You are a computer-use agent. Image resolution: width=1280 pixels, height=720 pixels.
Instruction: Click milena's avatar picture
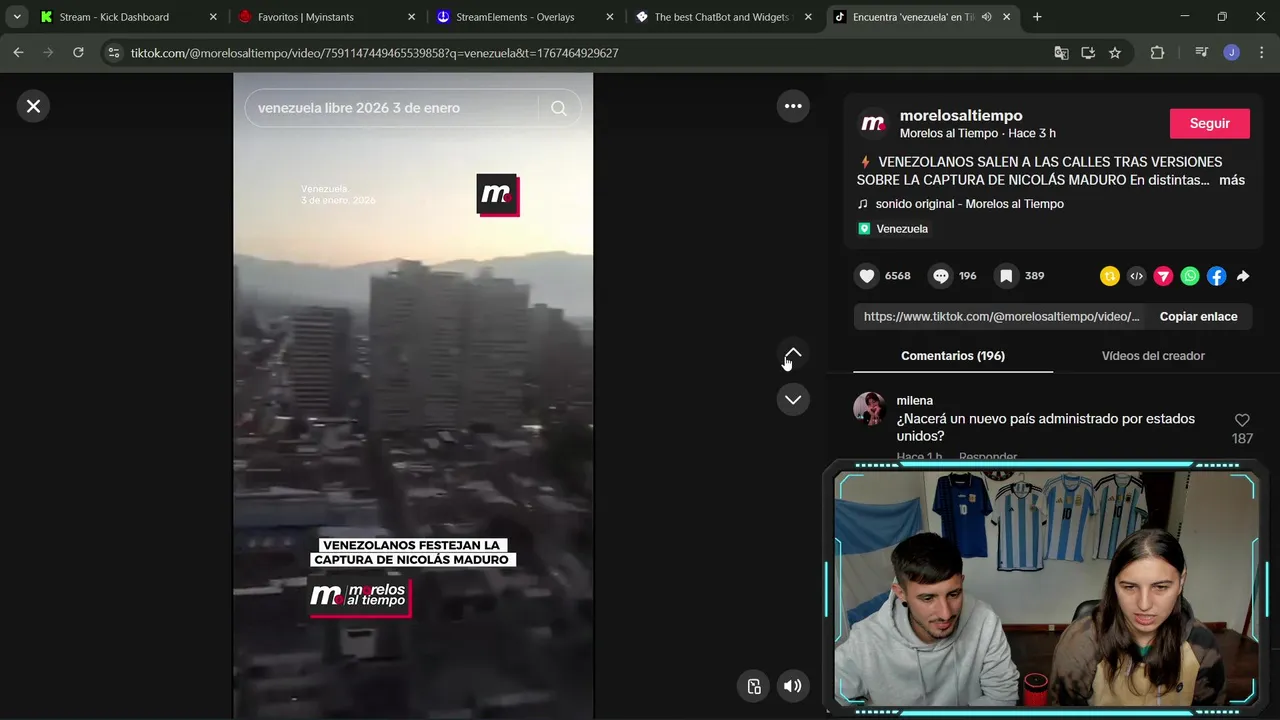869,408
